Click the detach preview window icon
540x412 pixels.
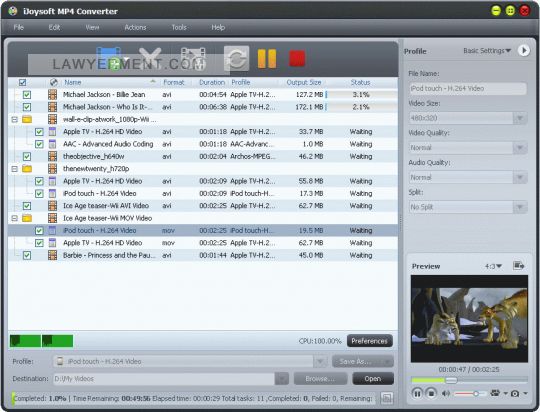(518, 266)
